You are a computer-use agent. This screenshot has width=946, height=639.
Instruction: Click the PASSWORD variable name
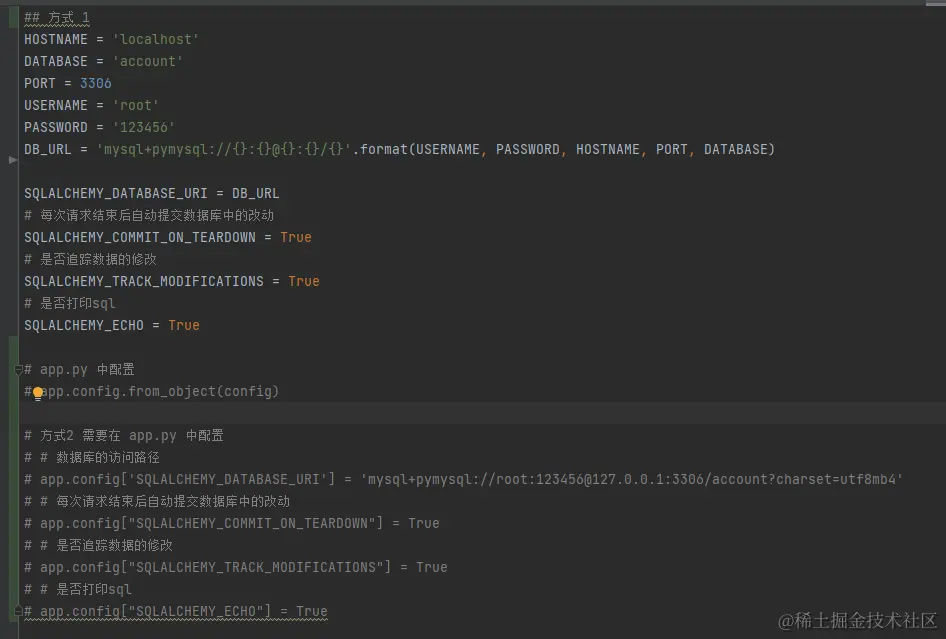(x=56, y=127)
